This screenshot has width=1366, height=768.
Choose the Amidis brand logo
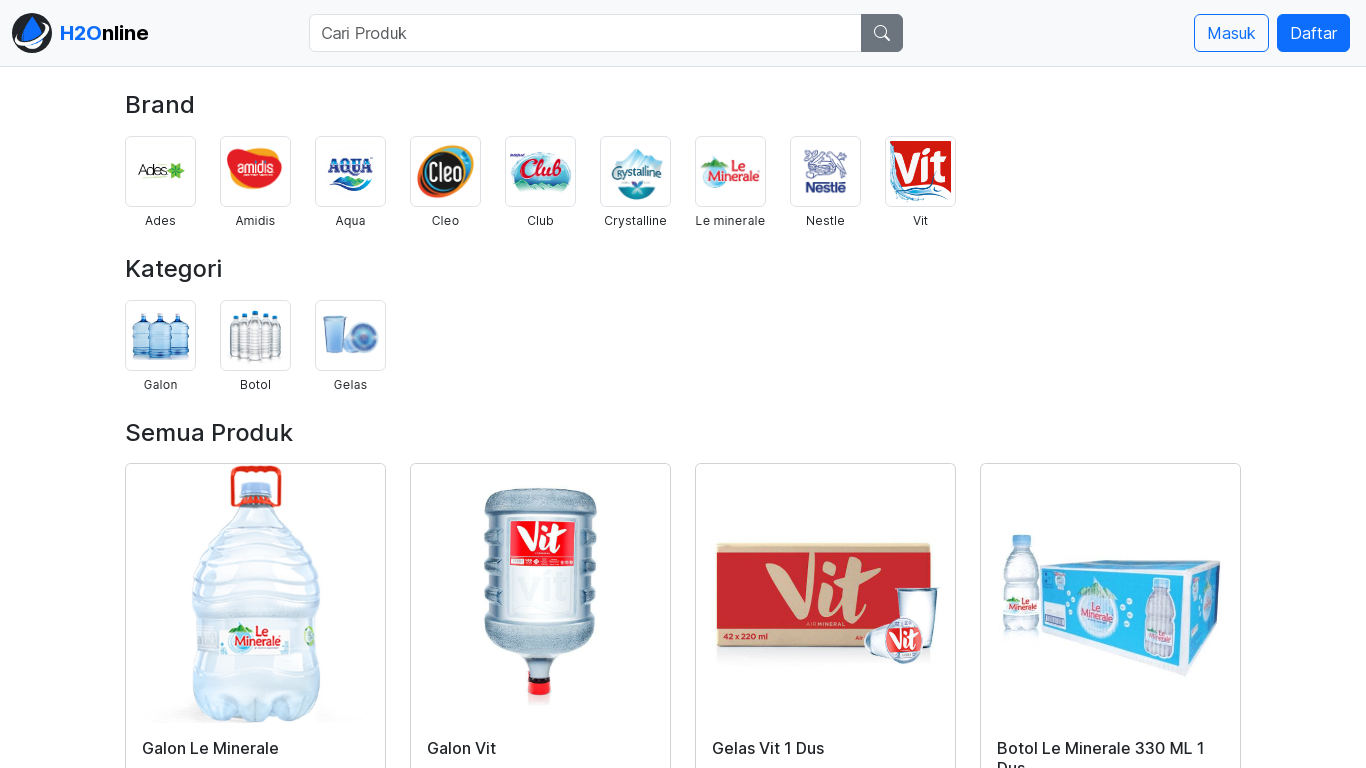click(x=255, y=171)
